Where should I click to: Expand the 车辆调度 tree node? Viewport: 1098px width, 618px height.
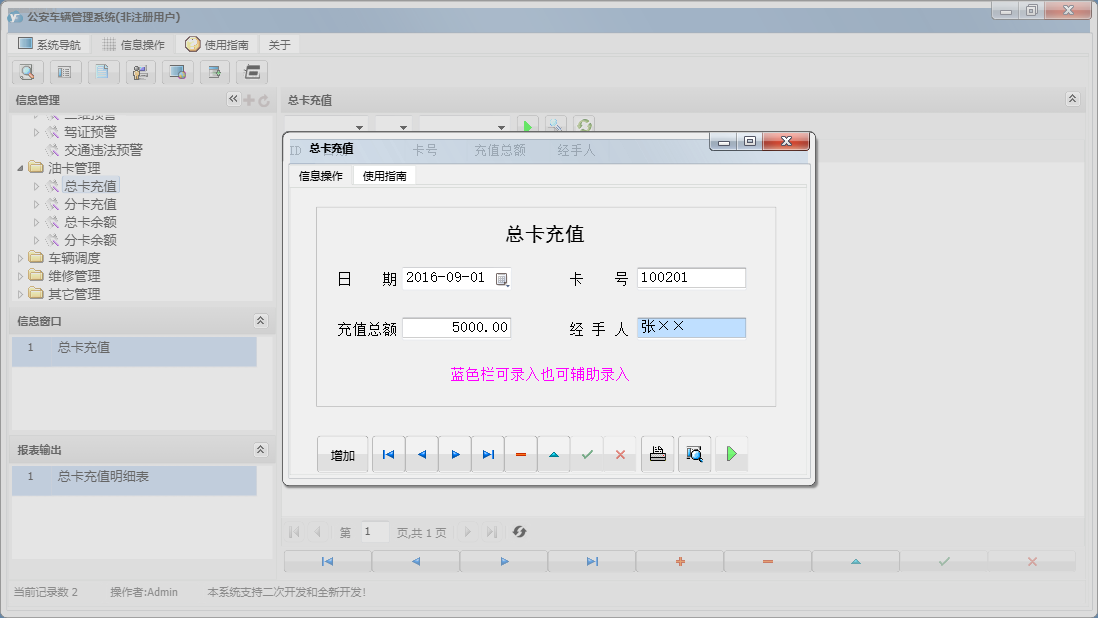pyautogui.click(x=18, y=257)
